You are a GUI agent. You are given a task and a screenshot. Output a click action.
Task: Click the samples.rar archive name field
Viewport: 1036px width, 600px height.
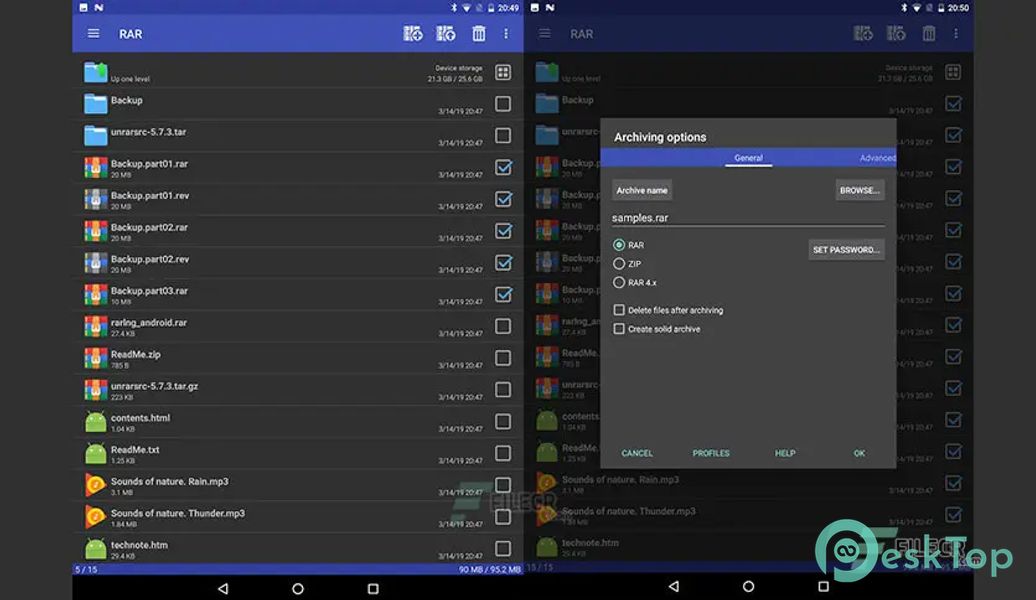point(747,217)
